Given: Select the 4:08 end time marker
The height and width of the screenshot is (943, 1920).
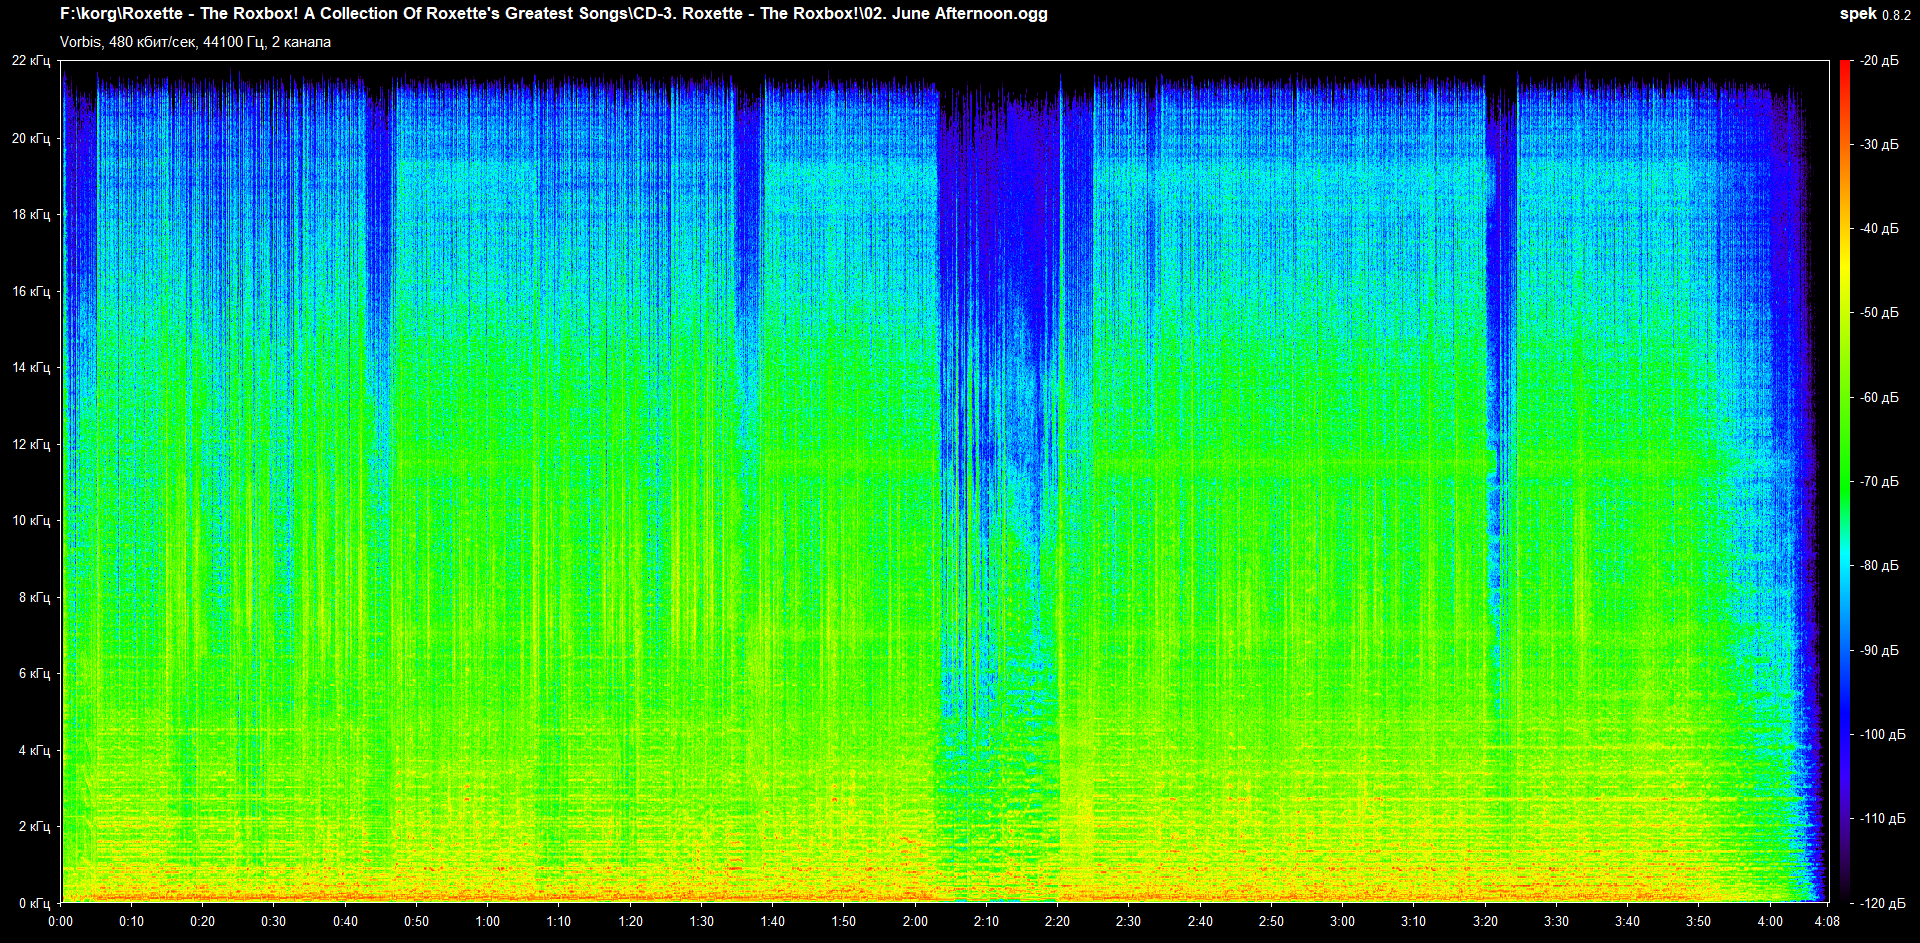Looking at the screenshot, I should (x=1826, y=921).
